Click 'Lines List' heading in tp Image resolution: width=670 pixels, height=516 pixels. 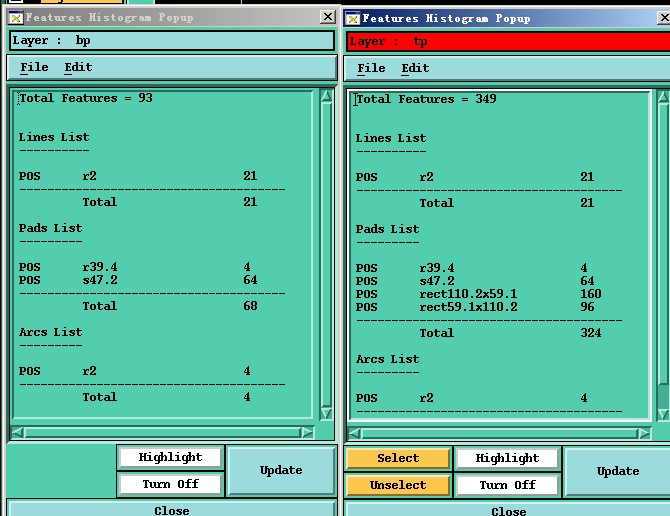[391, 138]
